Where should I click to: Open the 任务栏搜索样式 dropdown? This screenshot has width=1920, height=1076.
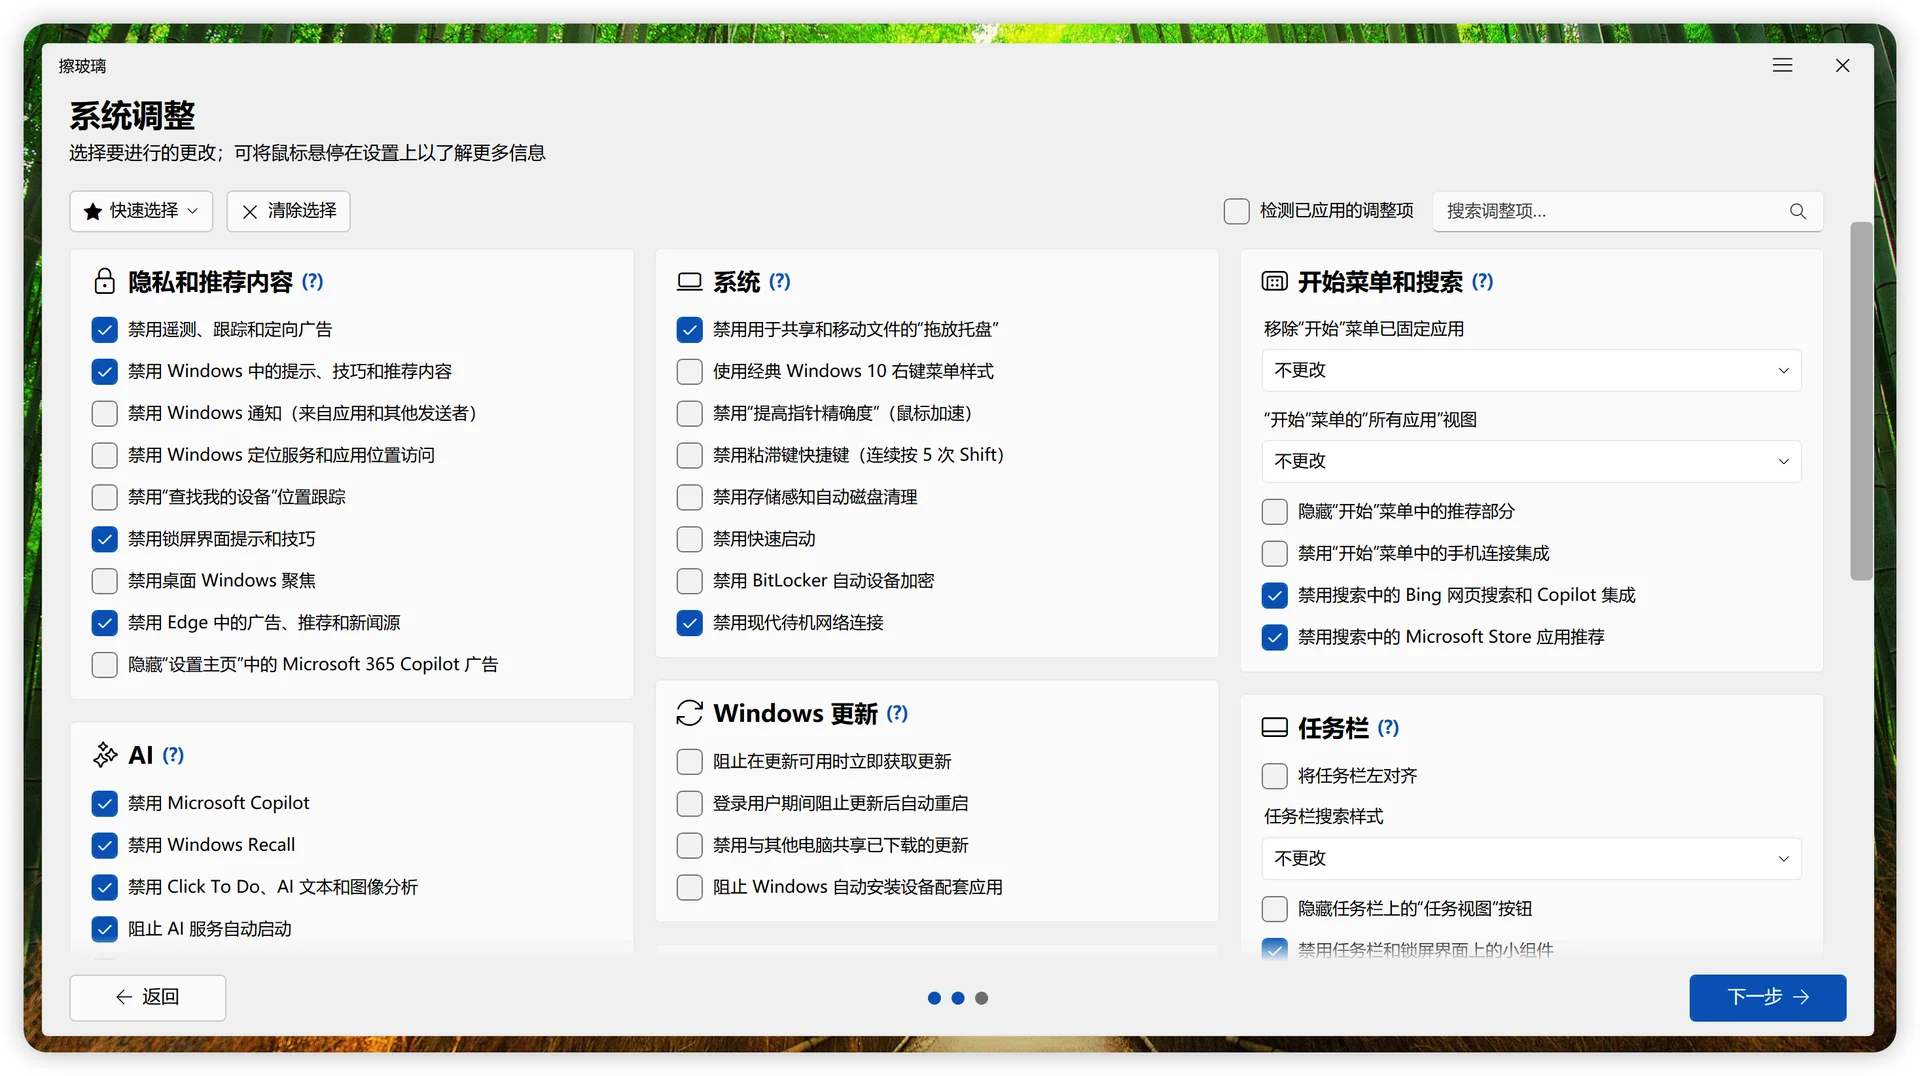tap(1531, 858)
